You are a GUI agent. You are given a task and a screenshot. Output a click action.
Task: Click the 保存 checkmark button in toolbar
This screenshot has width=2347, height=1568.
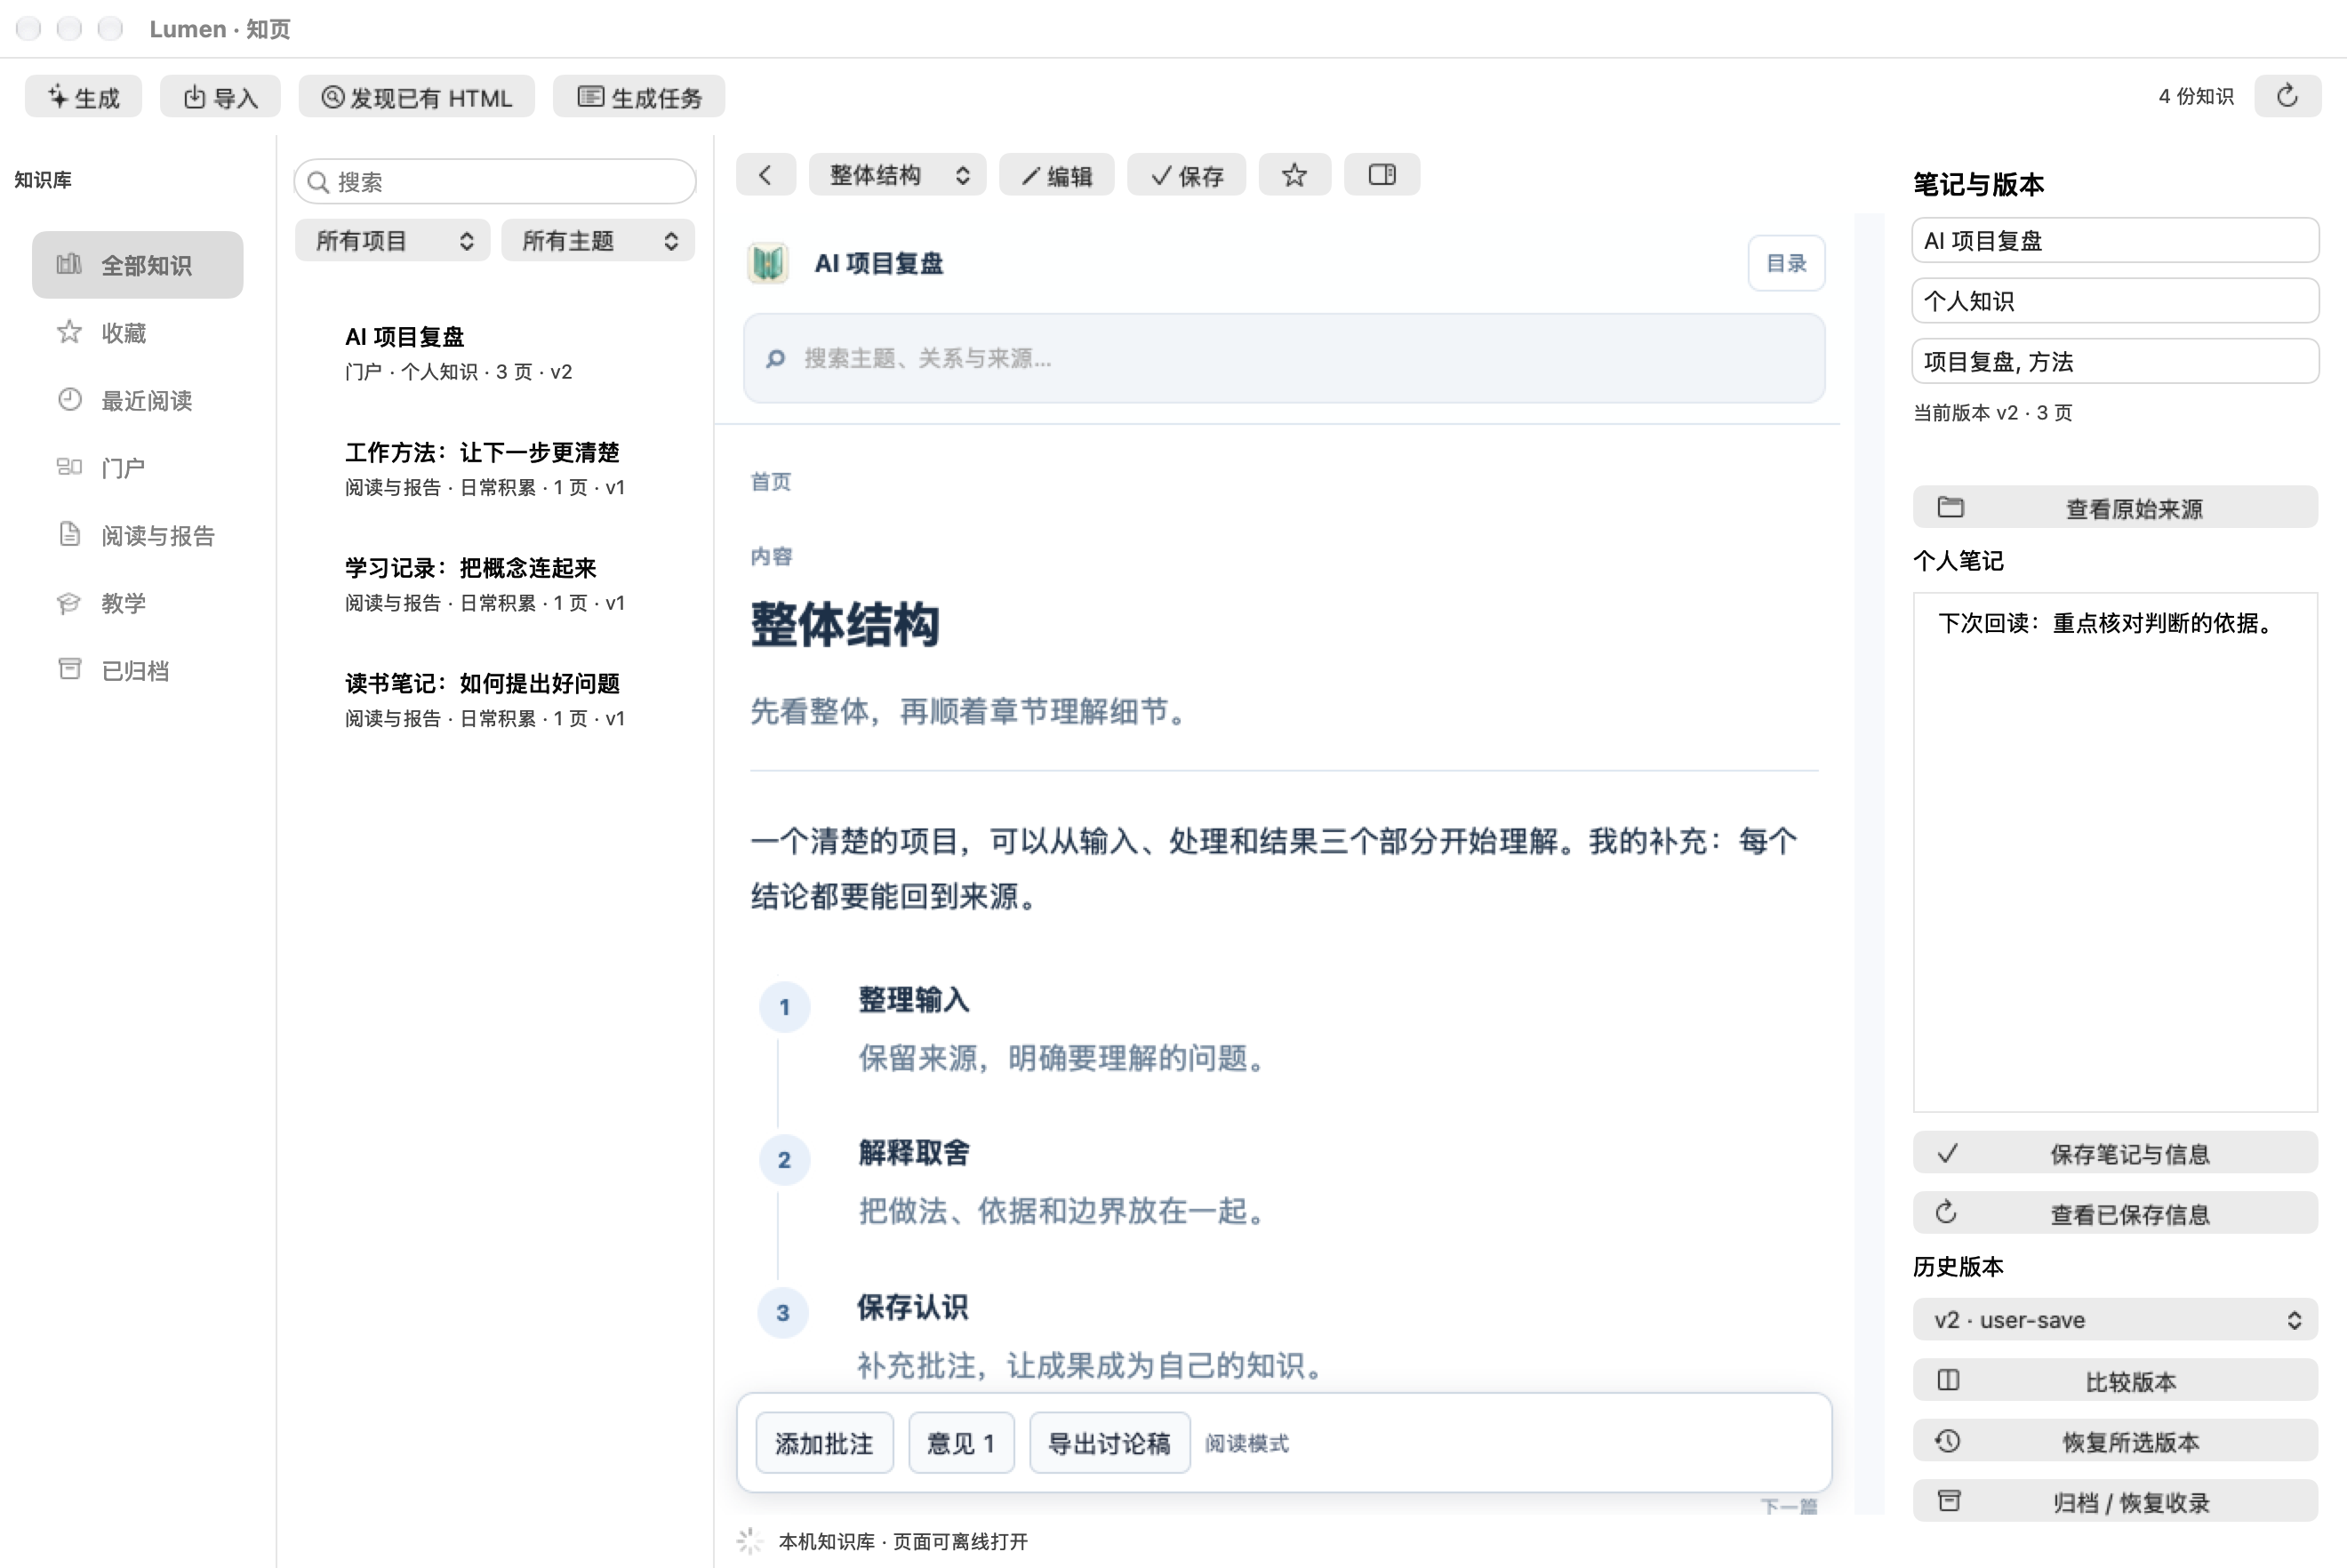(x=1186, y=175)
